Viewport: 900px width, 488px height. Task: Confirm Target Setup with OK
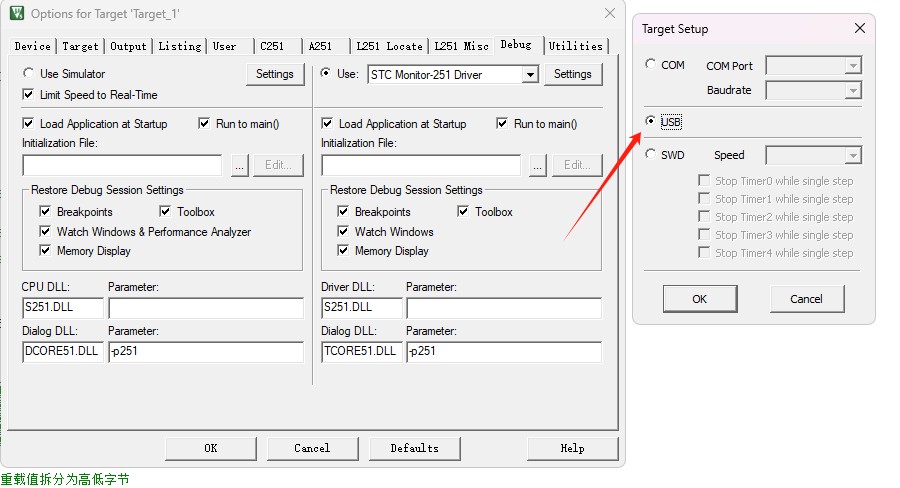[700, 299]
